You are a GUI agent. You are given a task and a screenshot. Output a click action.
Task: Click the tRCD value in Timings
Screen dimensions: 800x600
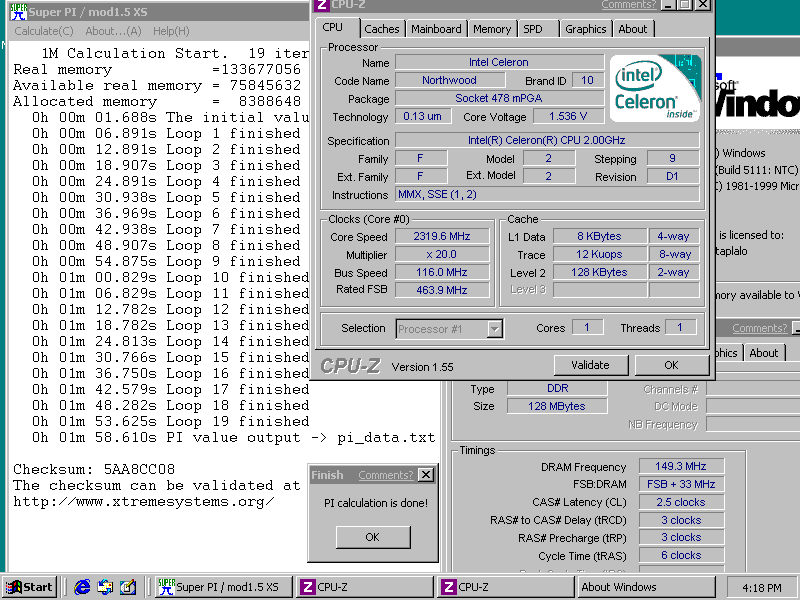(x=681, y=520)
